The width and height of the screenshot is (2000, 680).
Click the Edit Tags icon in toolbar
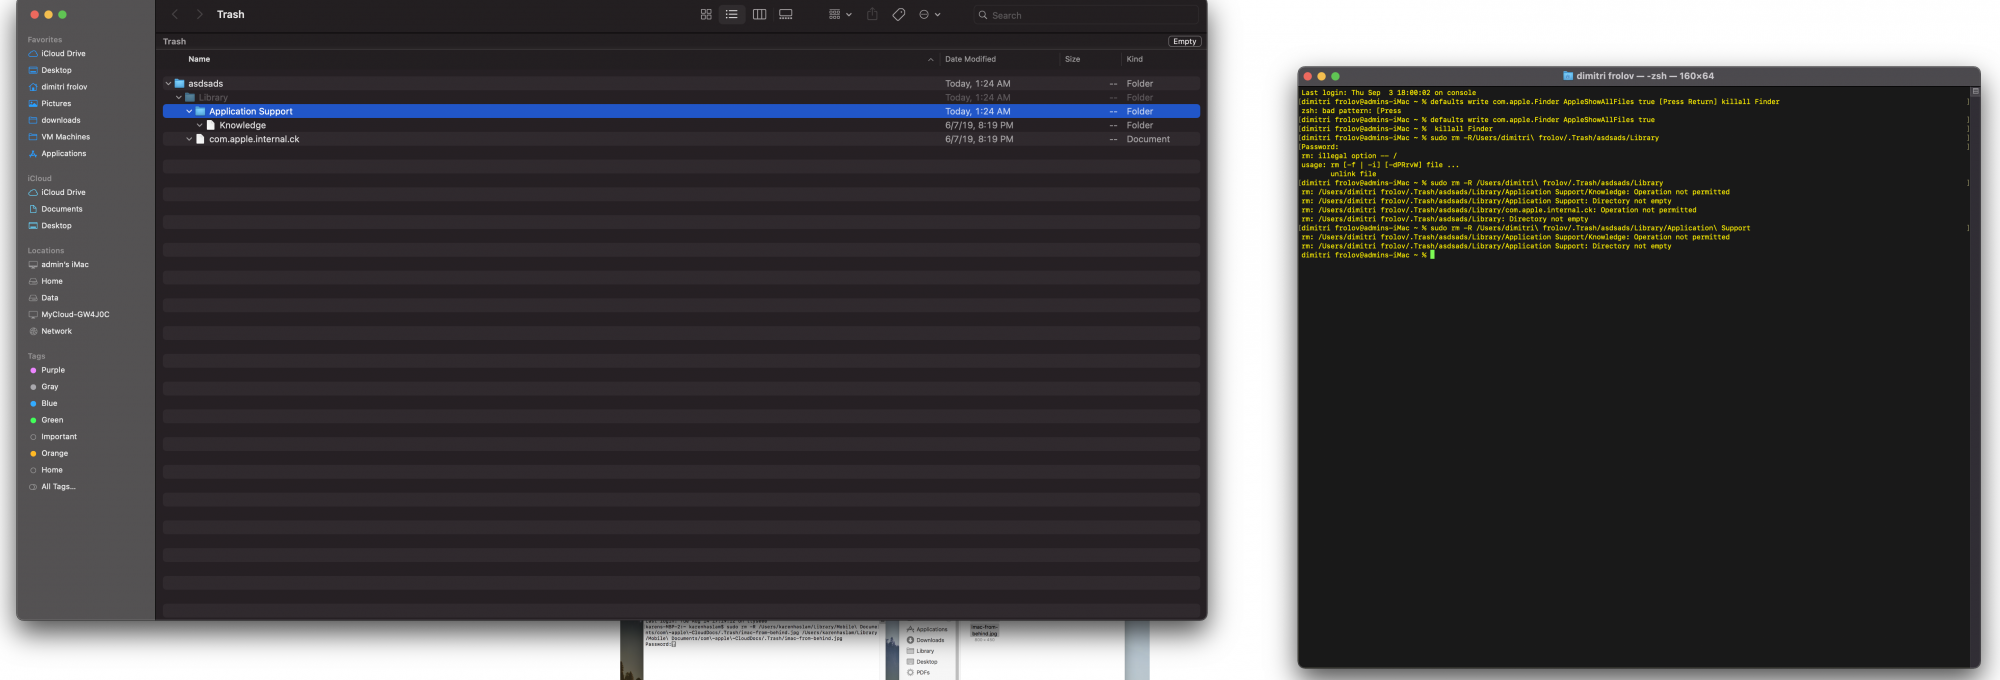tap(899, 15)
